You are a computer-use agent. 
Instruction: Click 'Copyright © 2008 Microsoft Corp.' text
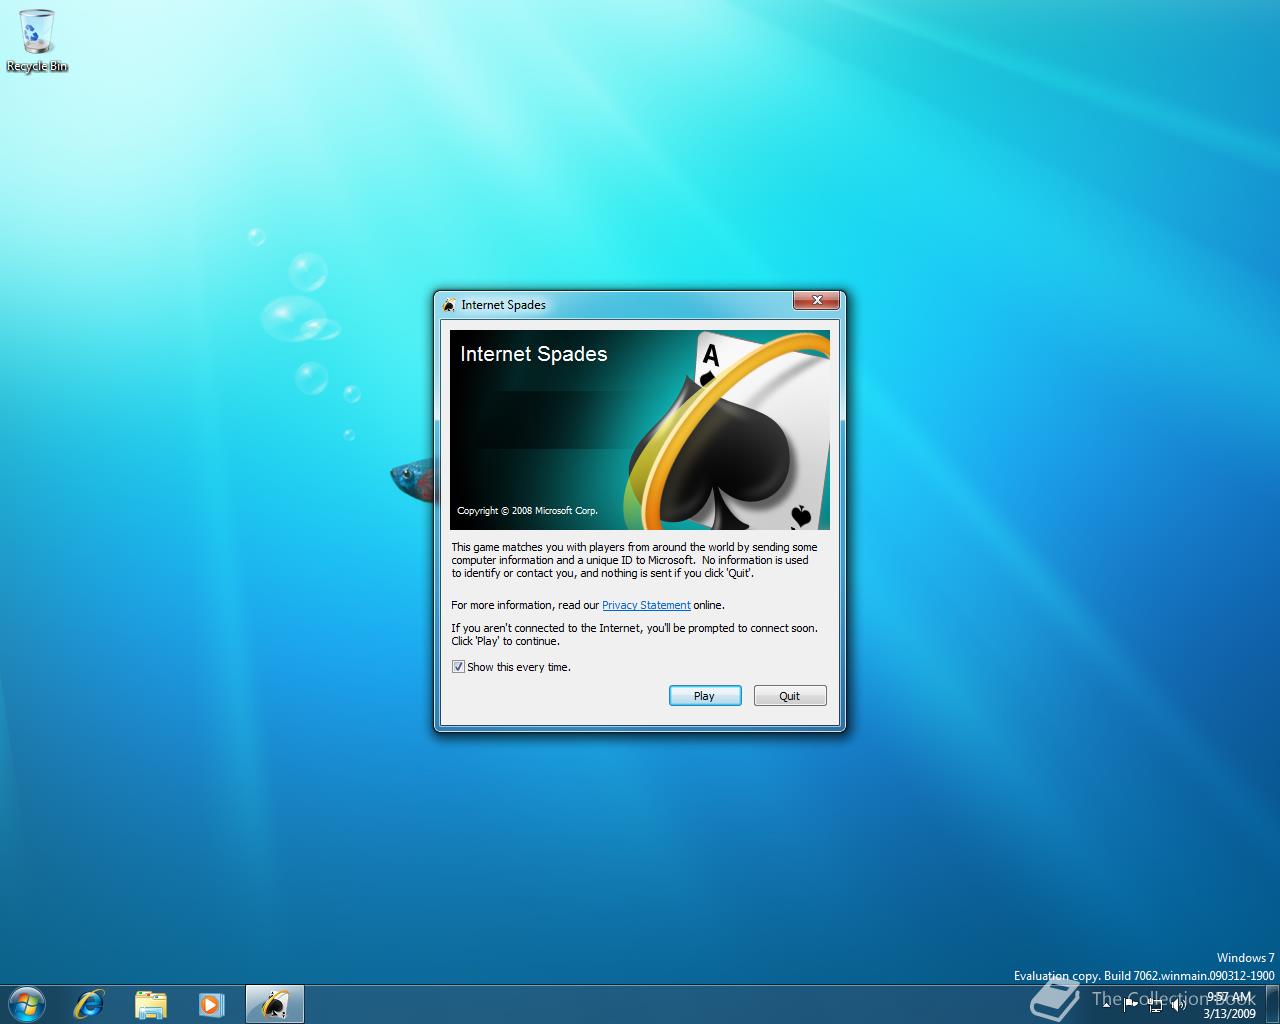point(527,511)
